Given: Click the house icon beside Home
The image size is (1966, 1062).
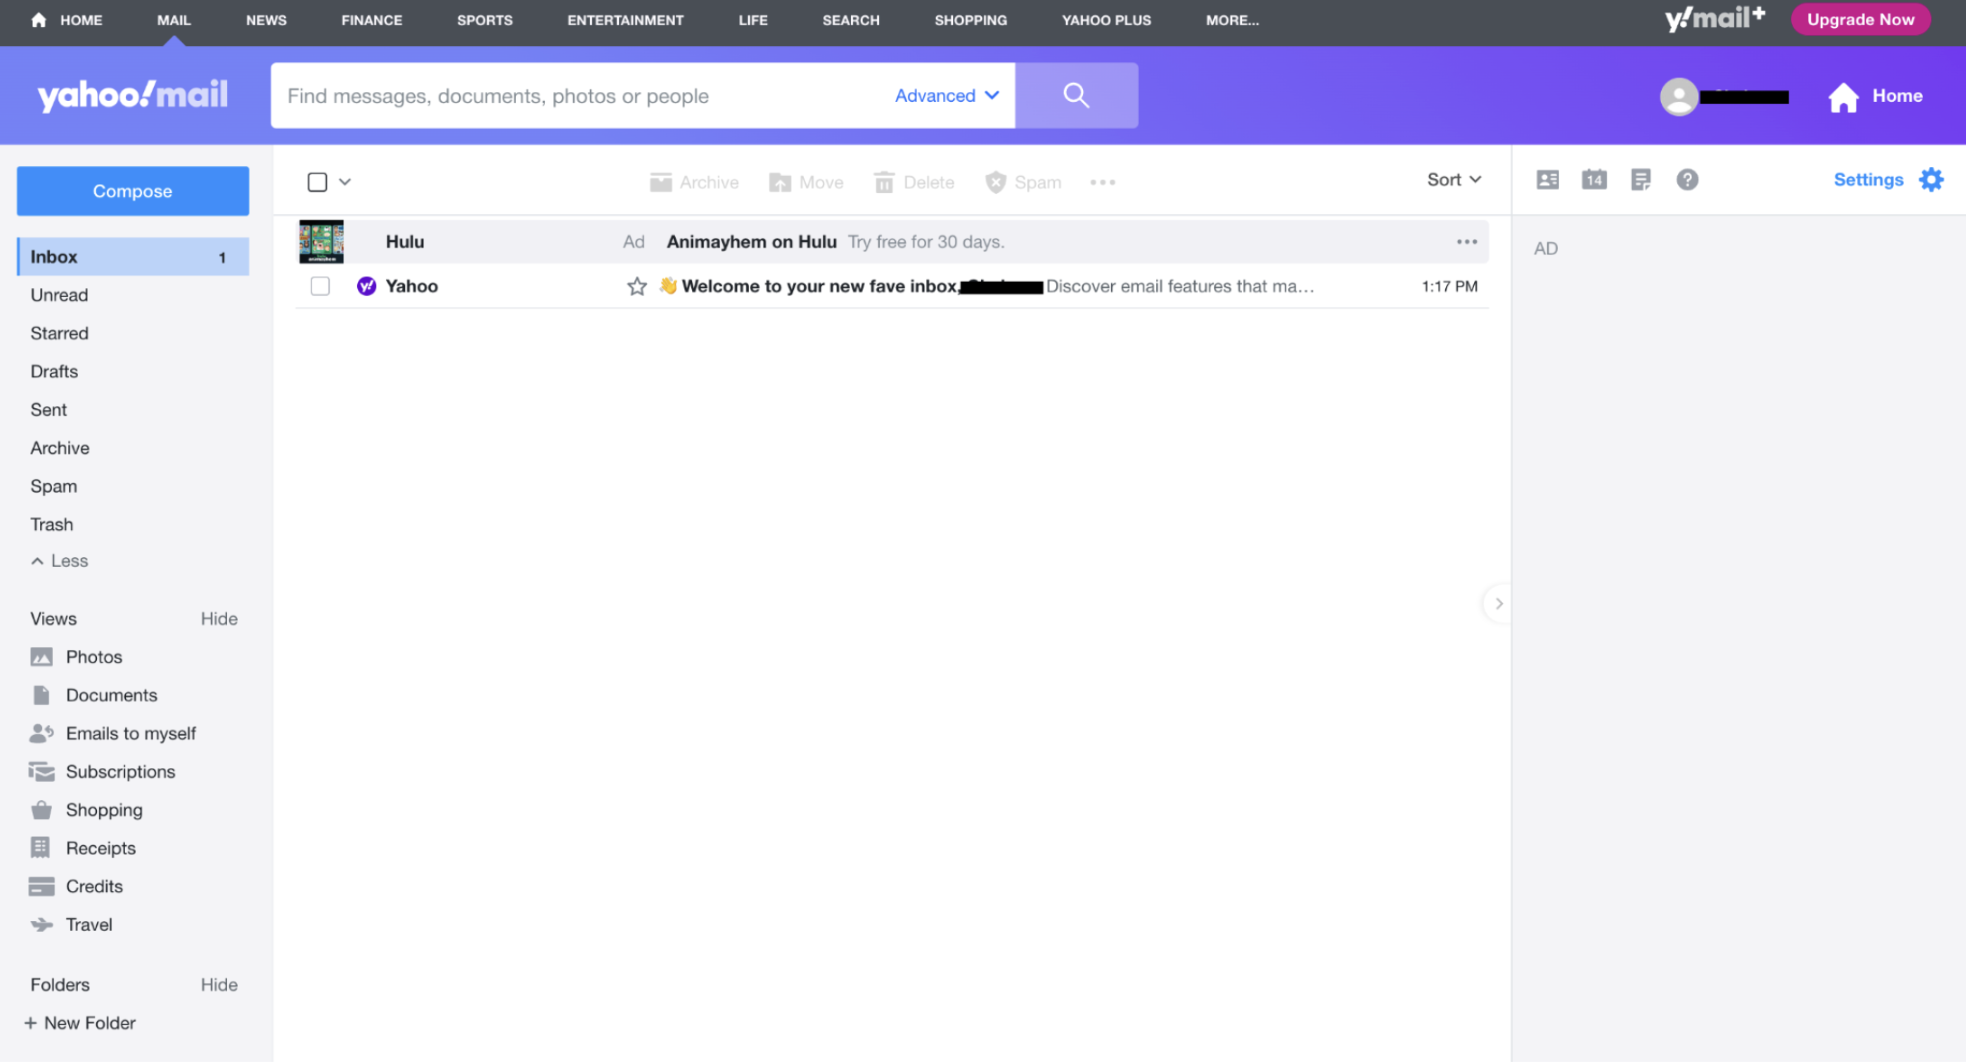Looking at the screenshot, I should (1843, 97).
